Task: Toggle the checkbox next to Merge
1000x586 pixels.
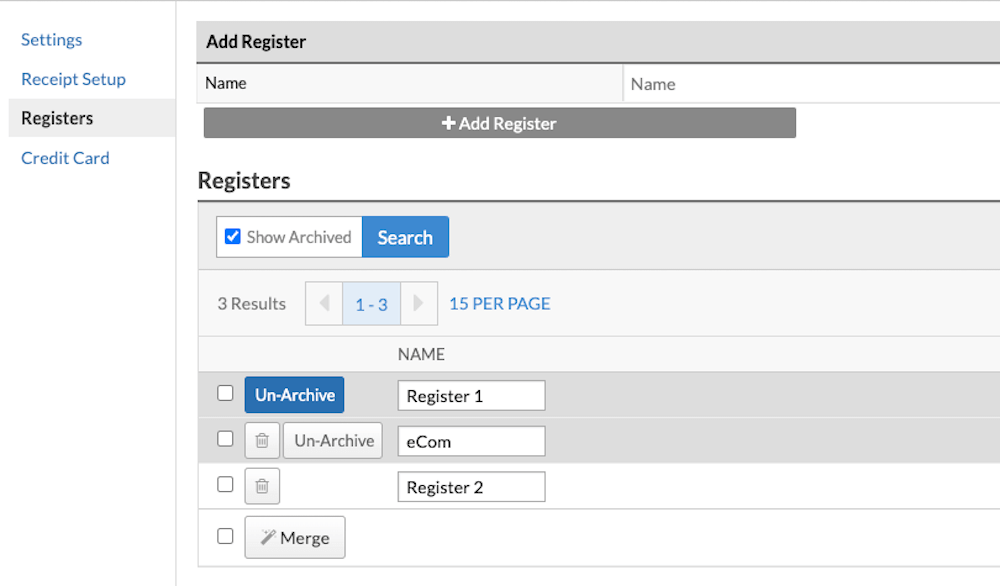Action: point(225,536)
